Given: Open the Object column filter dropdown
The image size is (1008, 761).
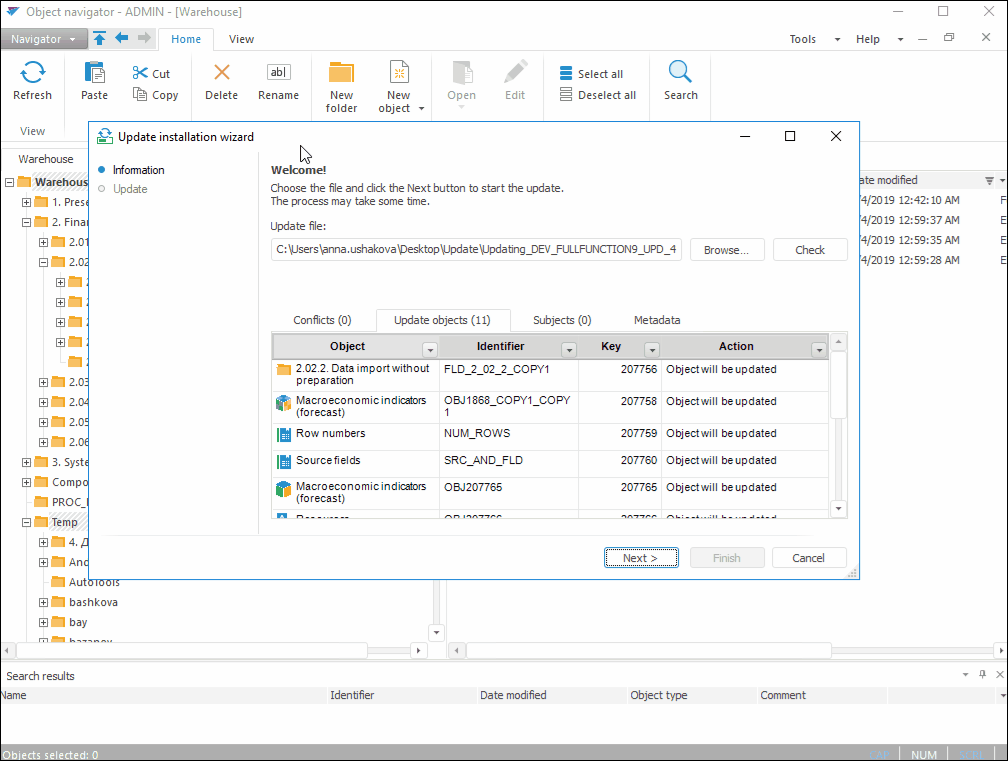Looking at the screenshot, I should 429,349.
